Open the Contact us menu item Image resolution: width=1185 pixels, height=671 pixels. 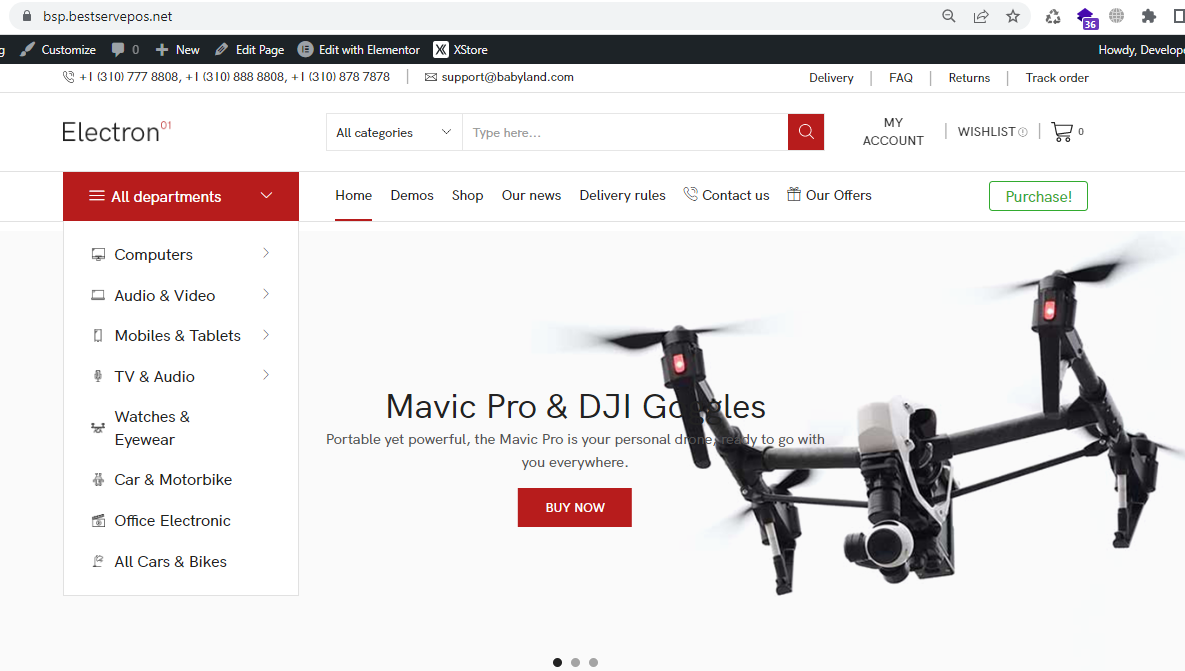click(x=726, y=195)
